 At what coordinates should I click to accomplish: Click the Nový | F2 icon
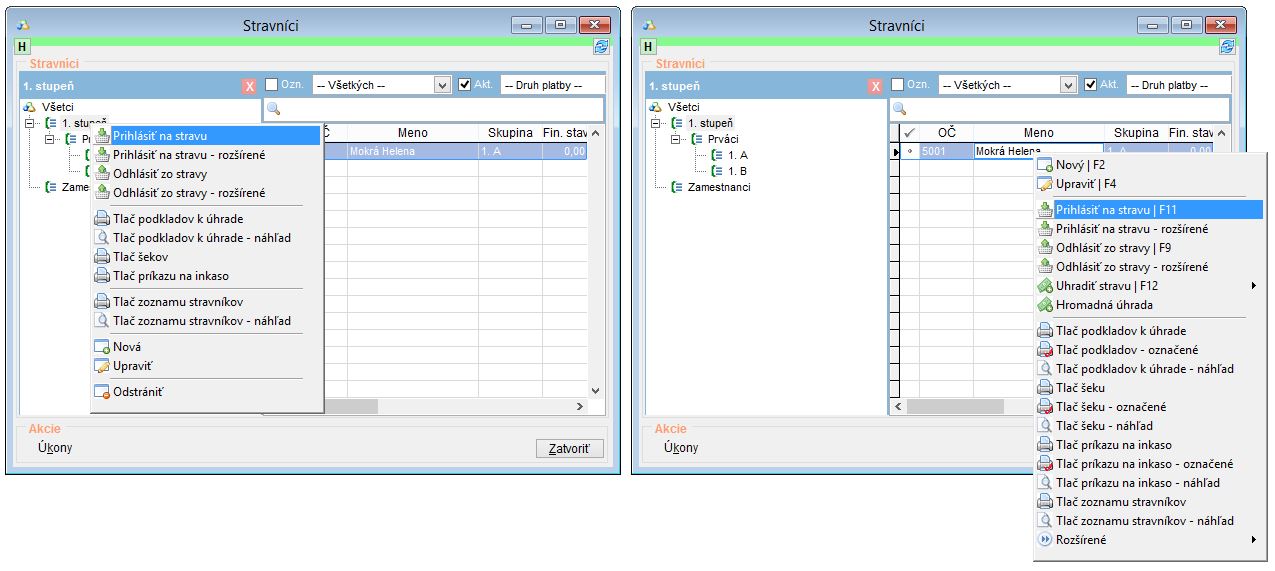click(x=1045, y=164)
